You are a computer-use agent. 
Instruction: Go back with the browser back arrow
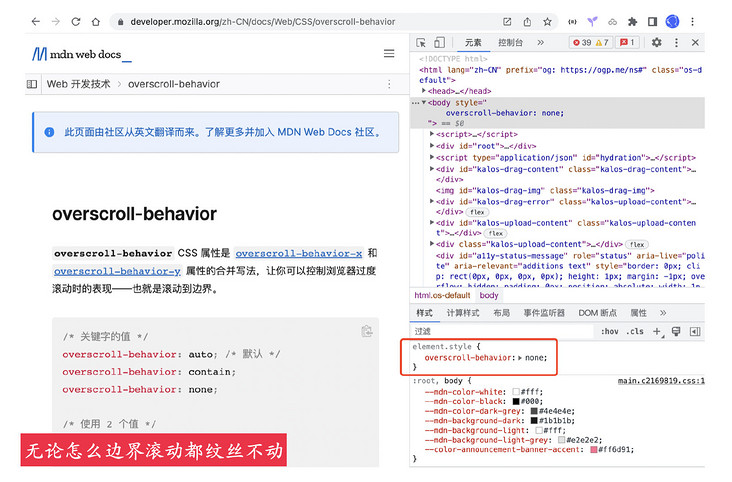click(35, 21)
